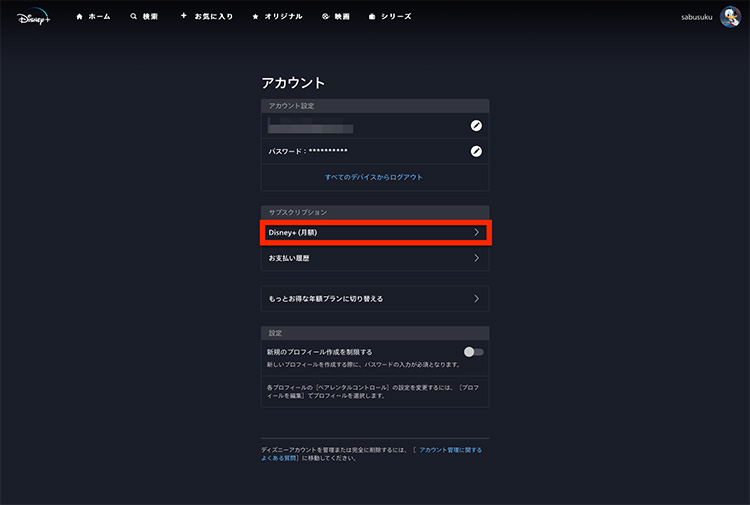The width and height of the screenshot is (750, 505).
Task: Click the pencil icon beside パスワード
Action: pyautogui.click(x=476, y=151)
